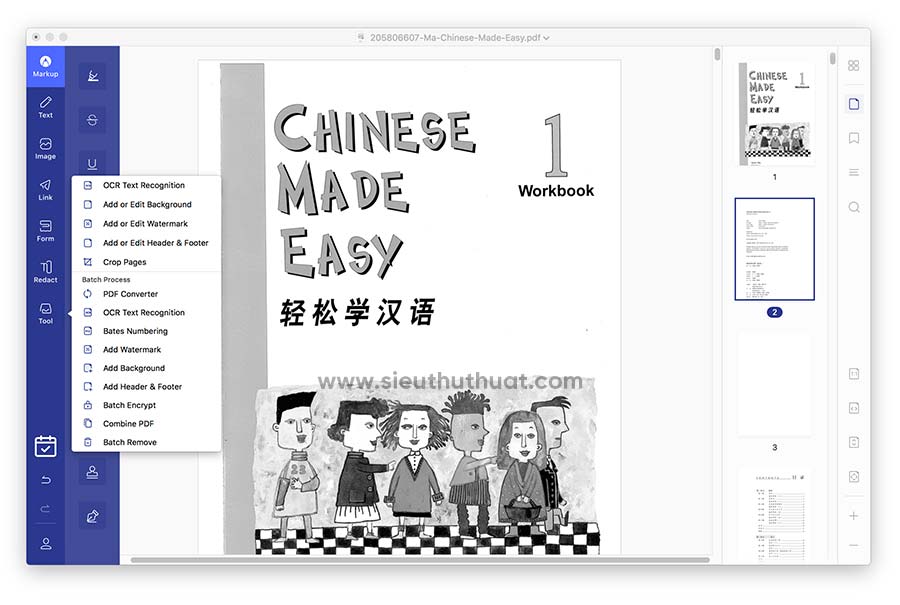Select Add or Edit Watermark

click(x=146, y=224)
